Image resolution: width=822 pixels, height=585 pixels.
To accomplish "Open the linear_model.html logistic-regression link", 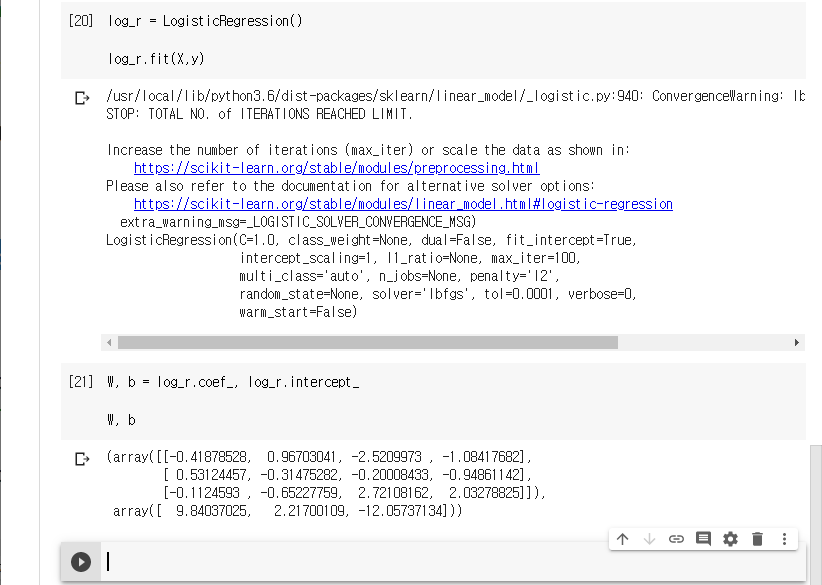I will [x=402, y=204].
